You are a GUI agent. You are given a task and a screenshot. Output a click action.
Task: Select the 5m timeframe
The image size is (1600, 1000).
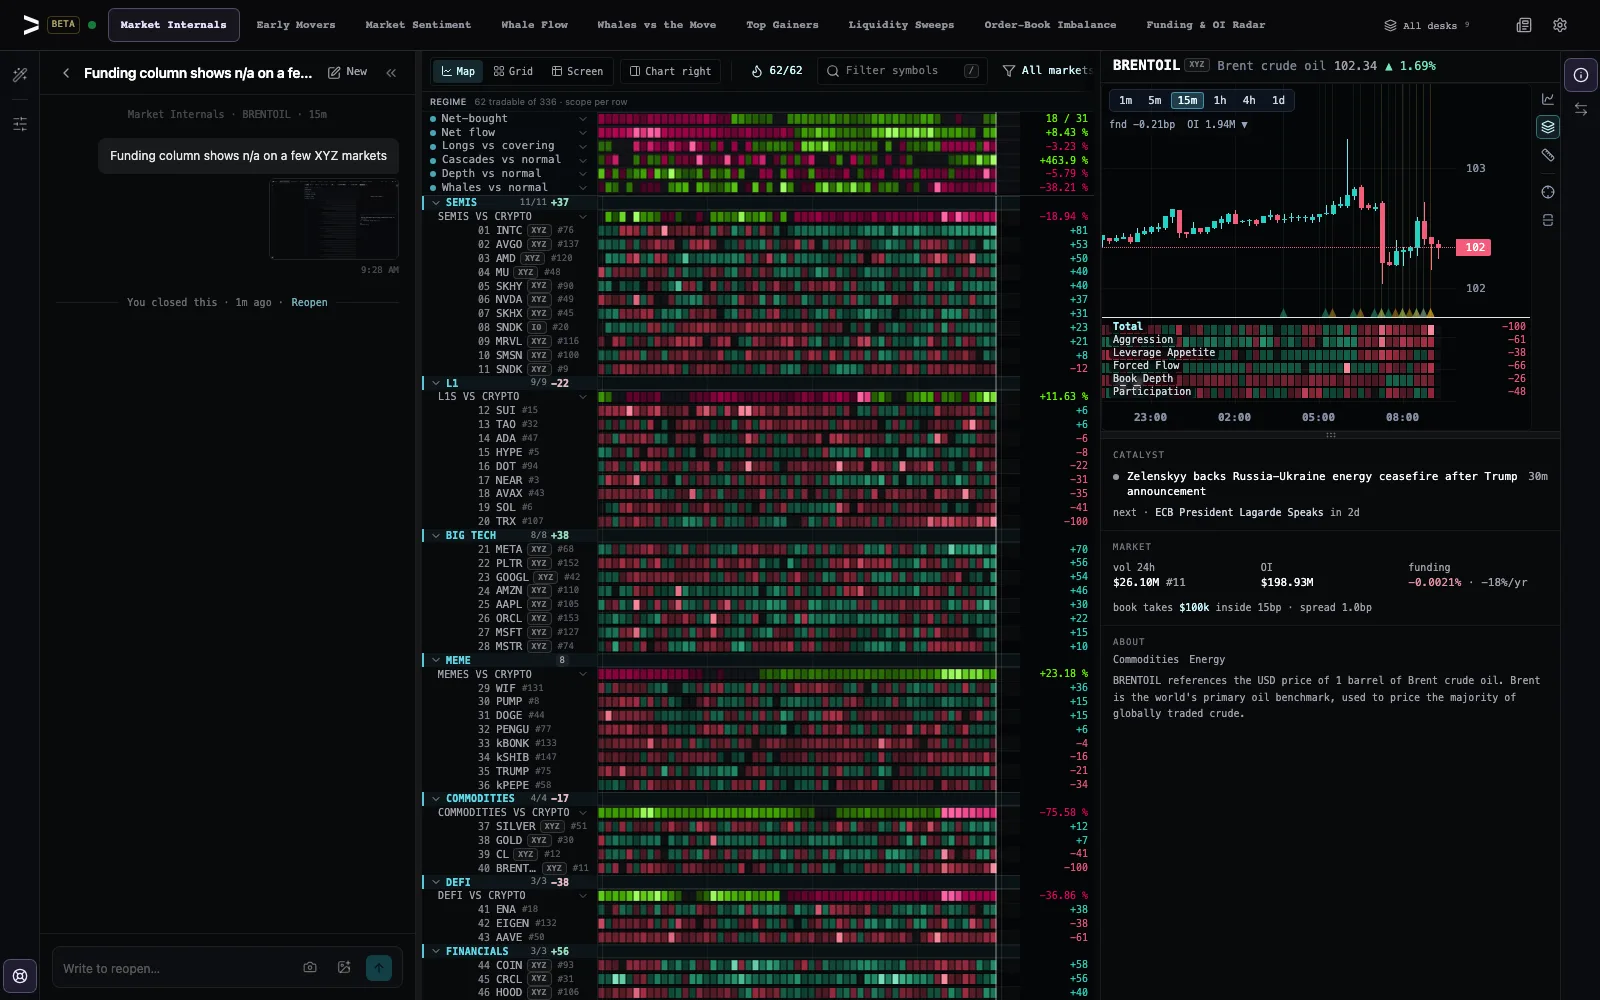(1155, 100)
